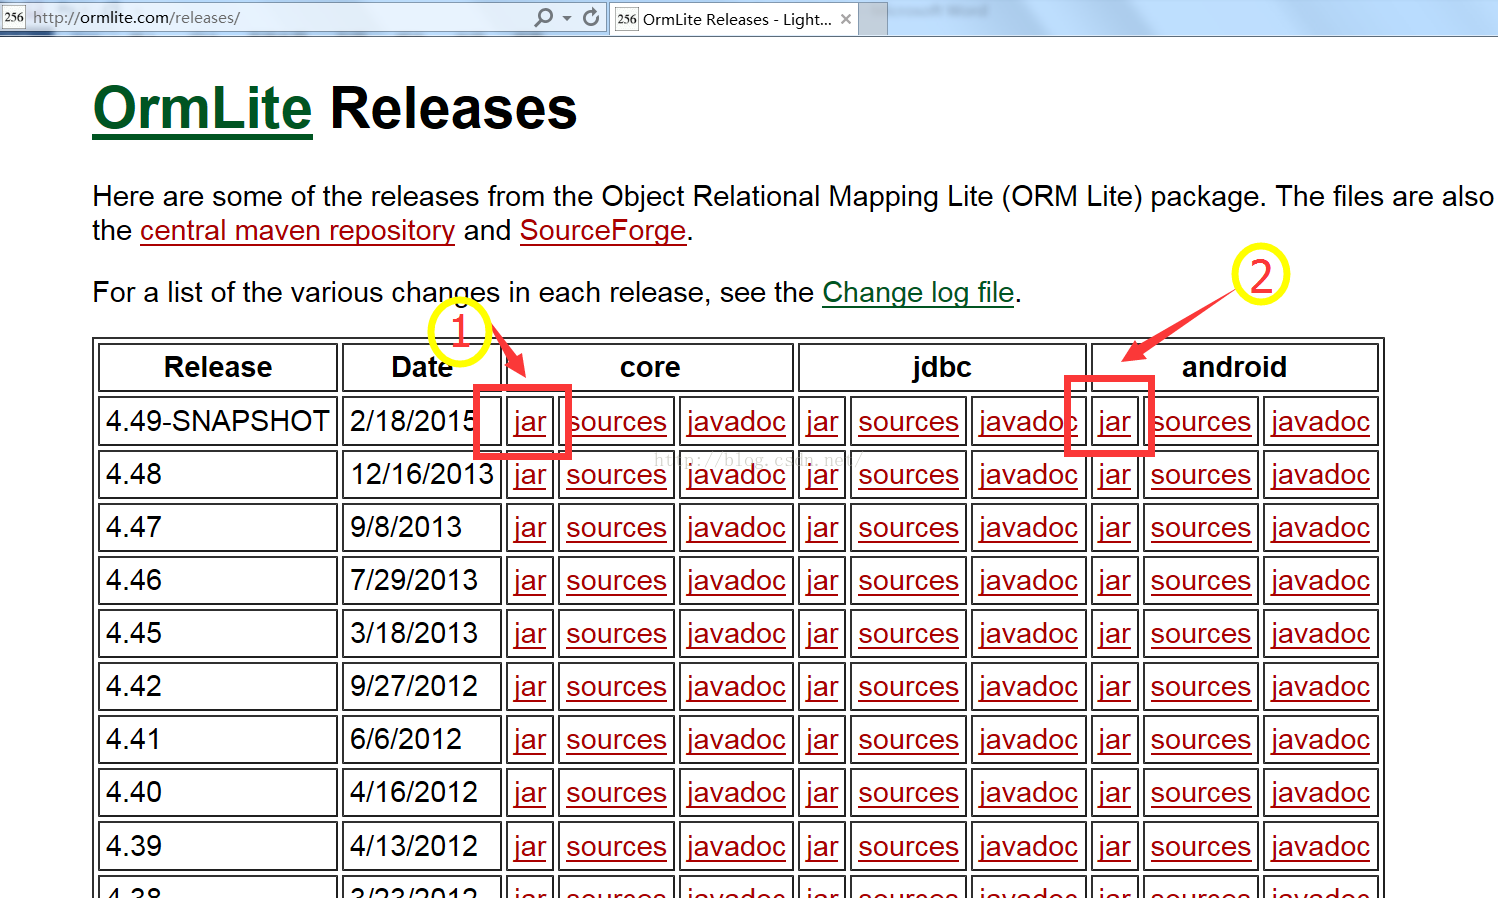Click the jdbc column header
Viewport: 1498px width, 898px height.
tap(942, 367)
